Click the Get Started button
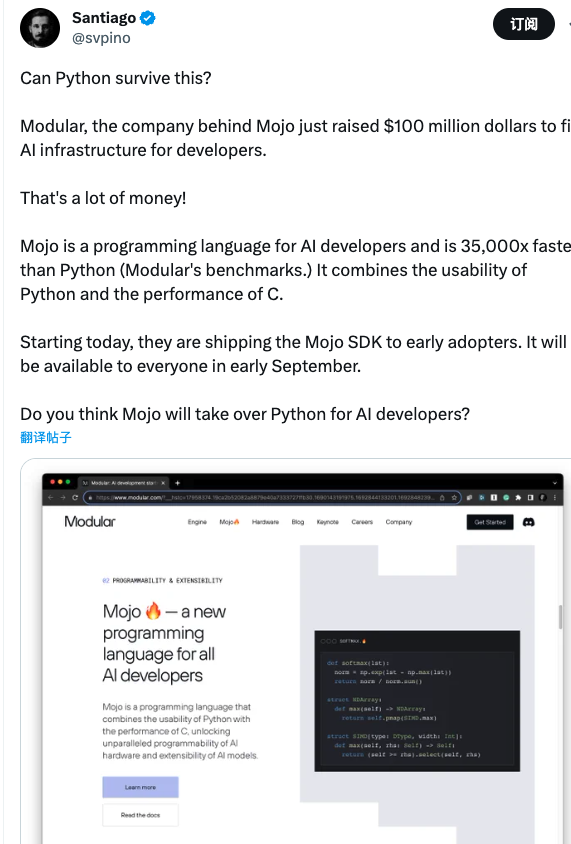 pos(490,522)
